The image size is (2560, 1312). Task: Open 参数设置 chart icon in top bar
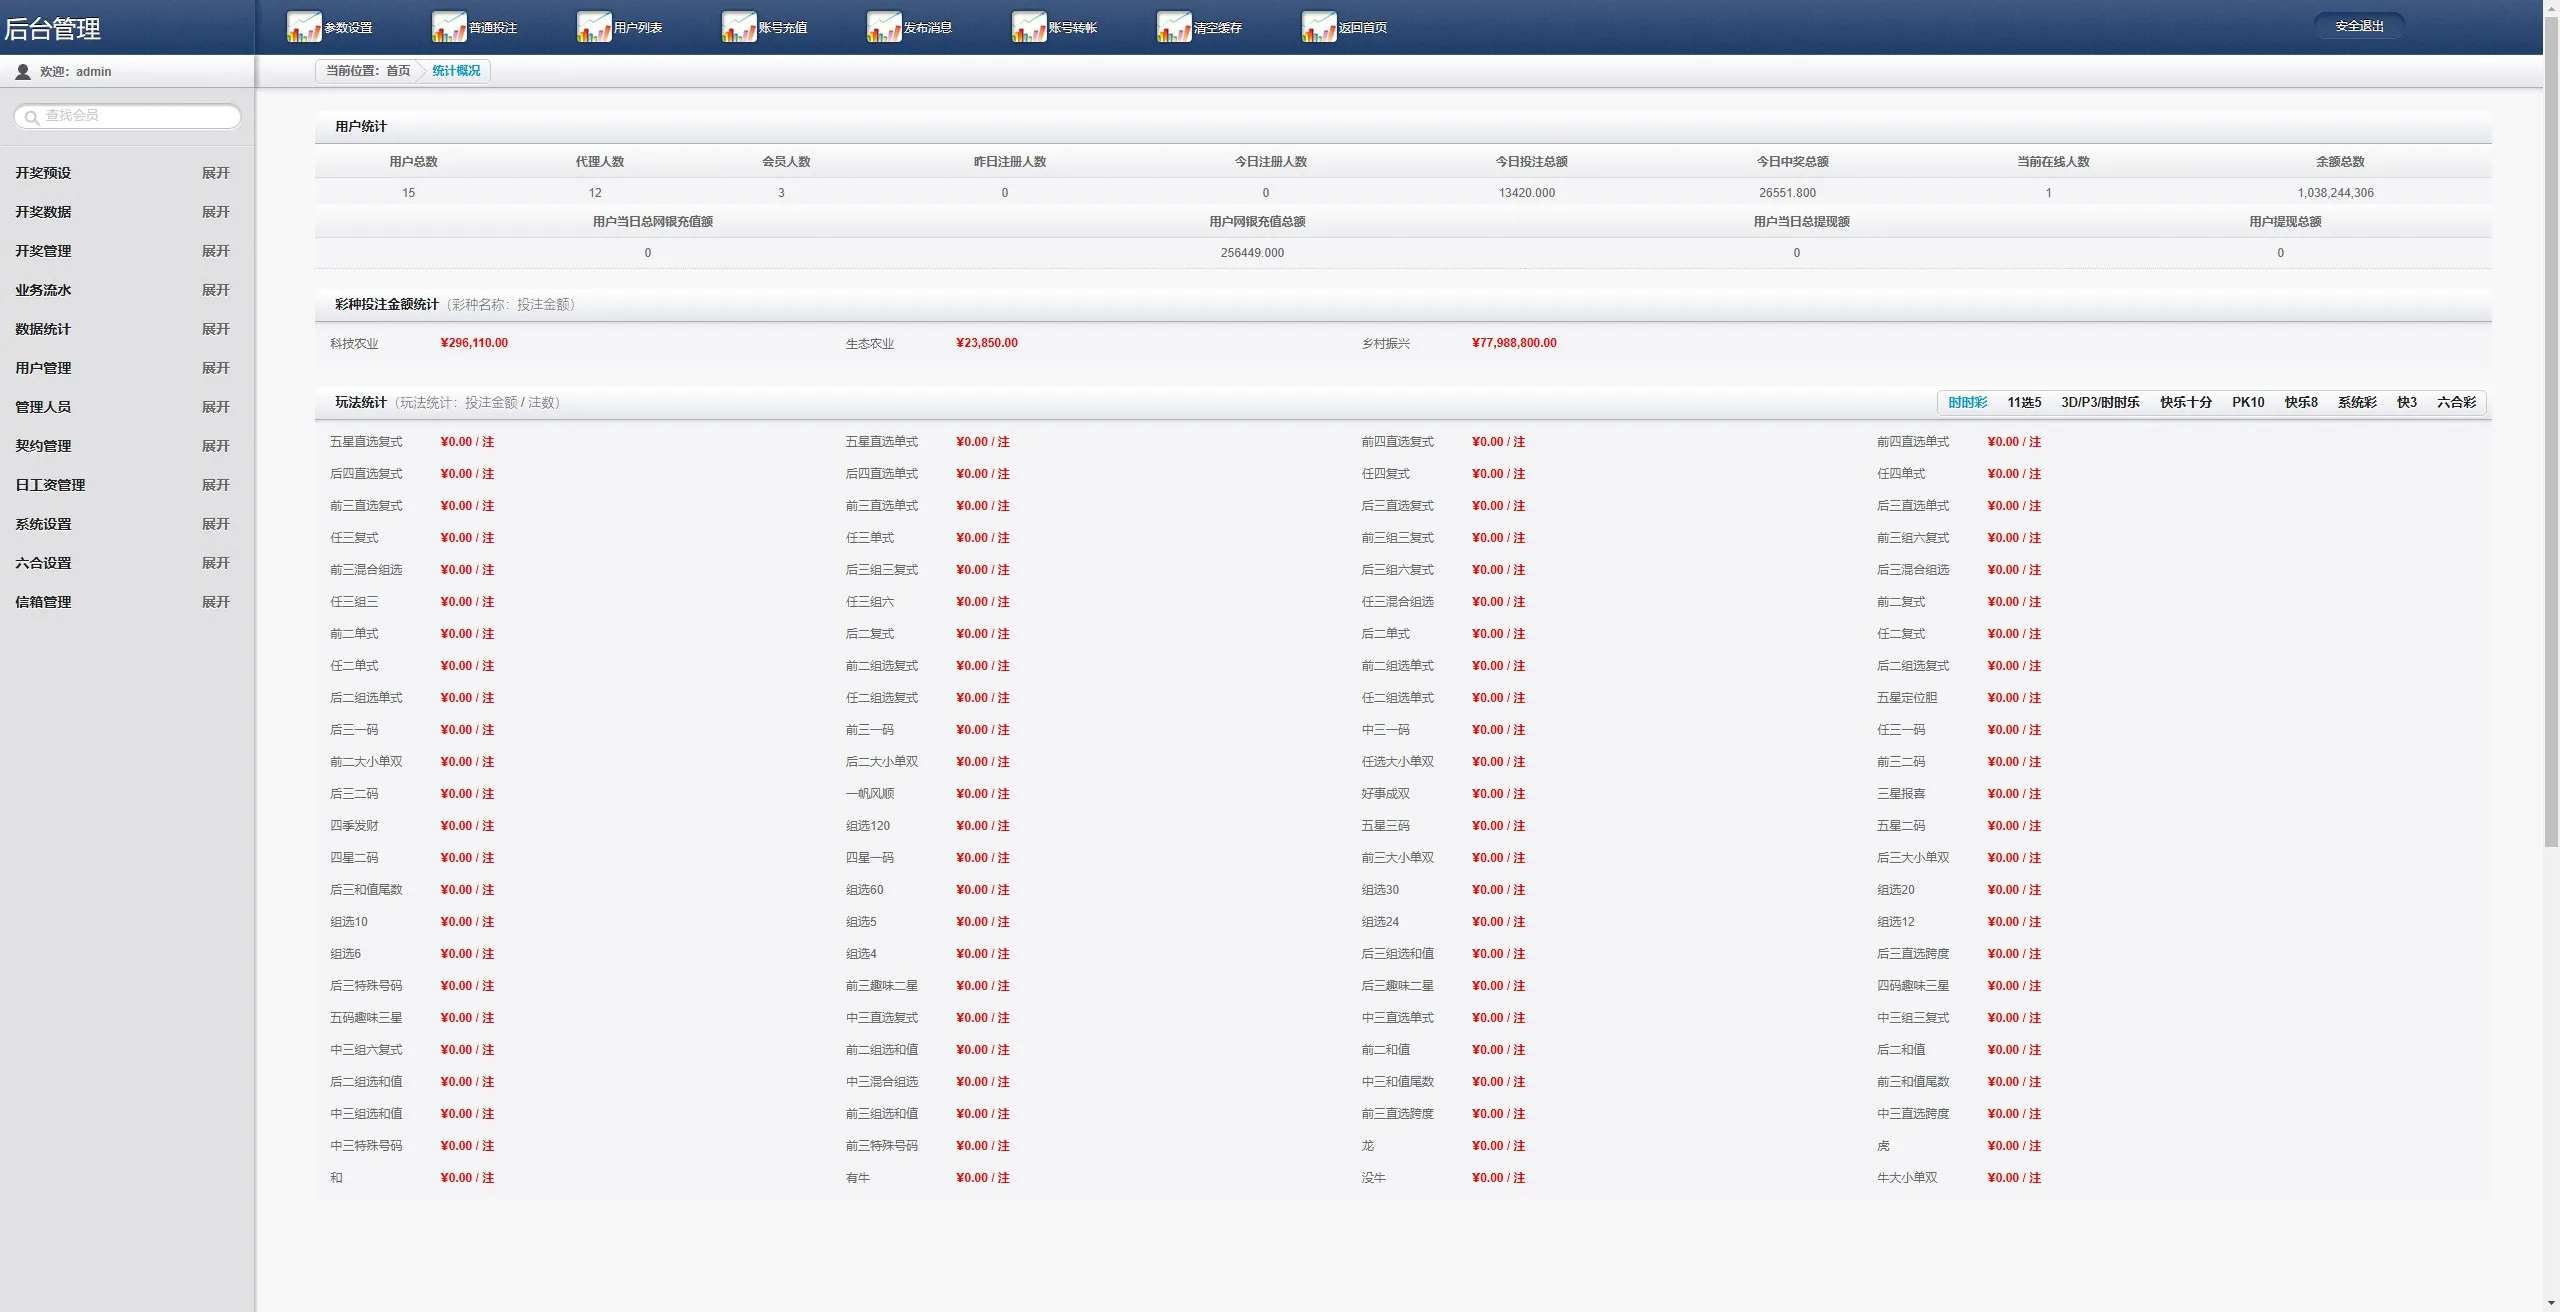tap(304, 27)
